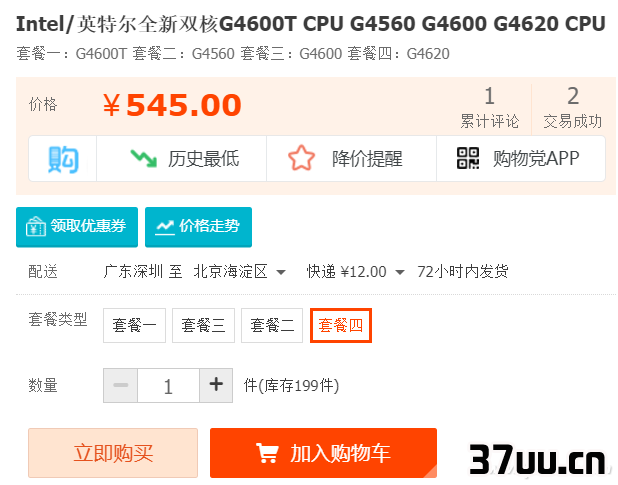Click the shopping cart icon on 加入购物车

pyautogui.click(x=268, y=453)
